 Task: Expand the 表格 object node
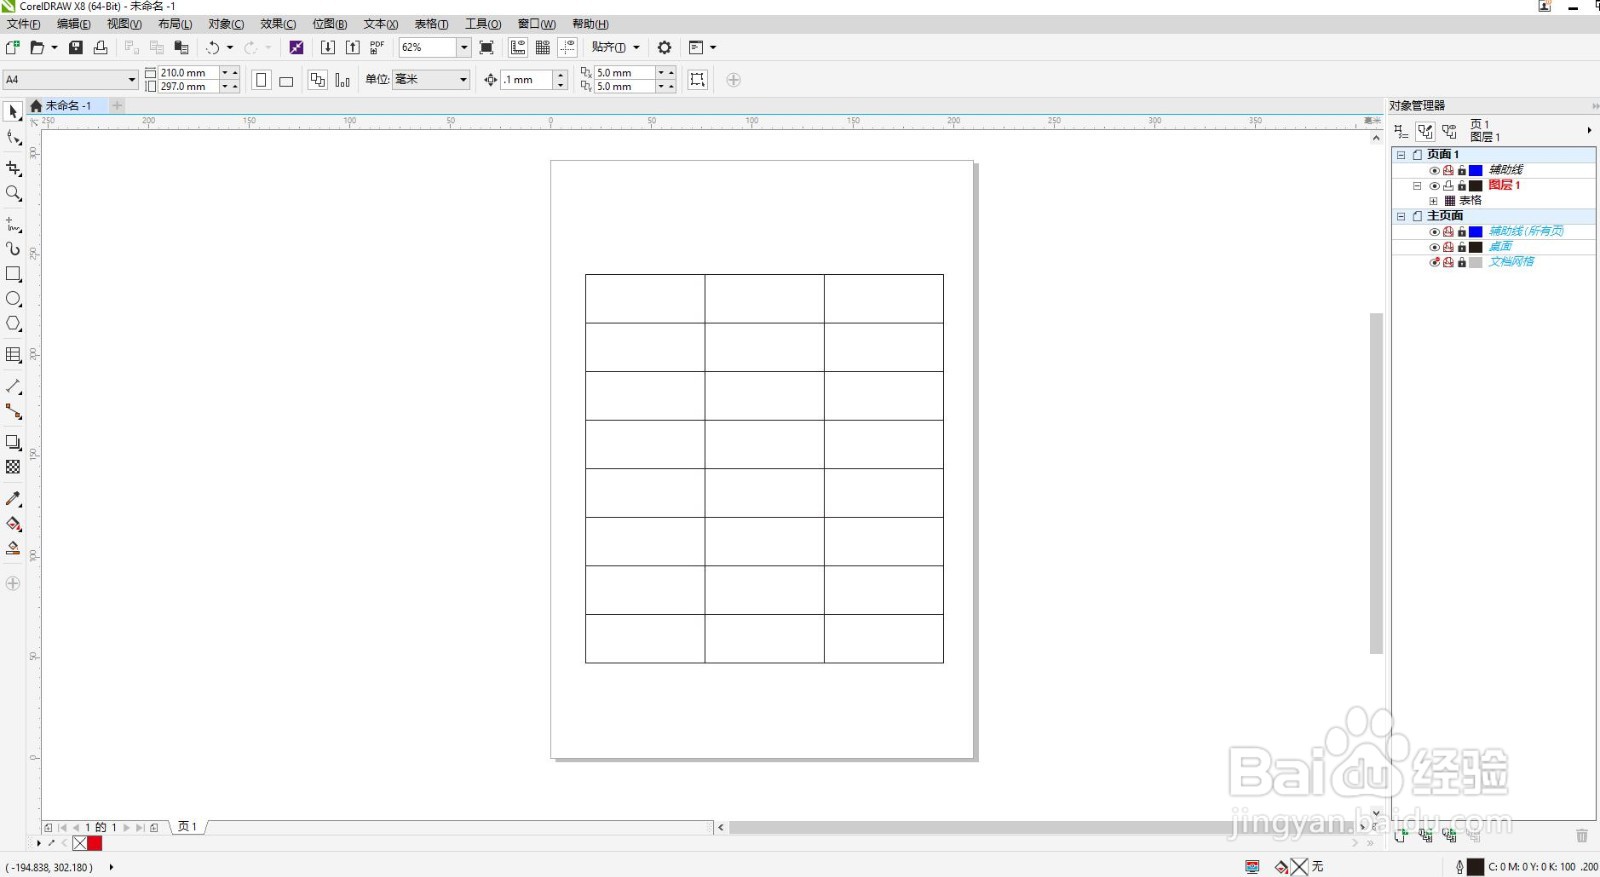click(1433, 201)
